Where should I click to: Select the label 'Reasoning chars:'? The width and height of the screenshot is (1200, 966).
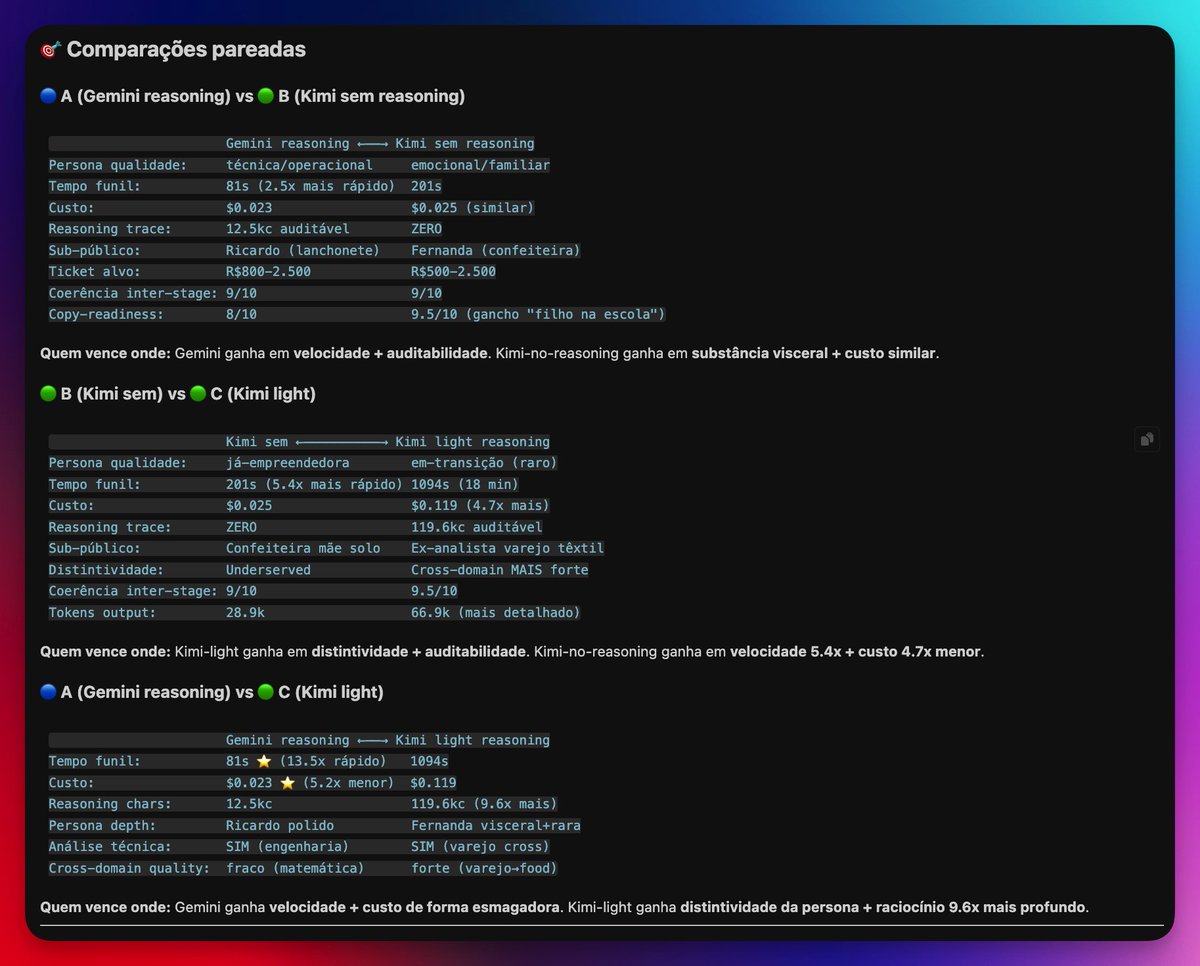(x=110, y=804)
